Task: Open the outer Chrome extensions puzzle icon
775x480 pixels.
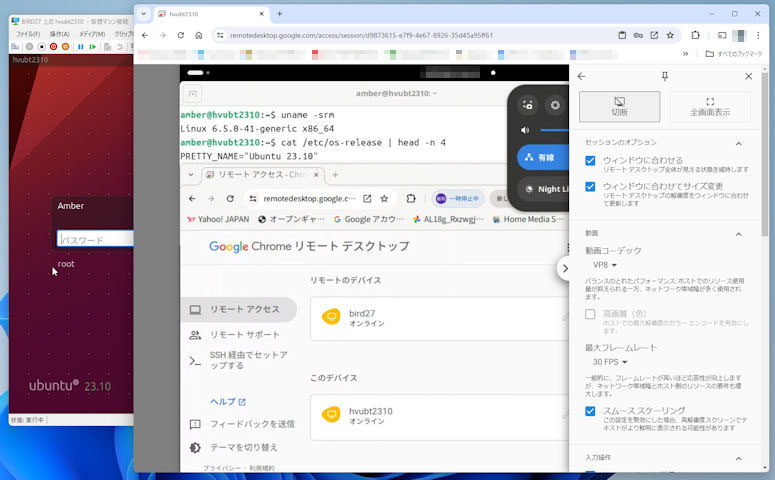Action: [x=695, y=35]
